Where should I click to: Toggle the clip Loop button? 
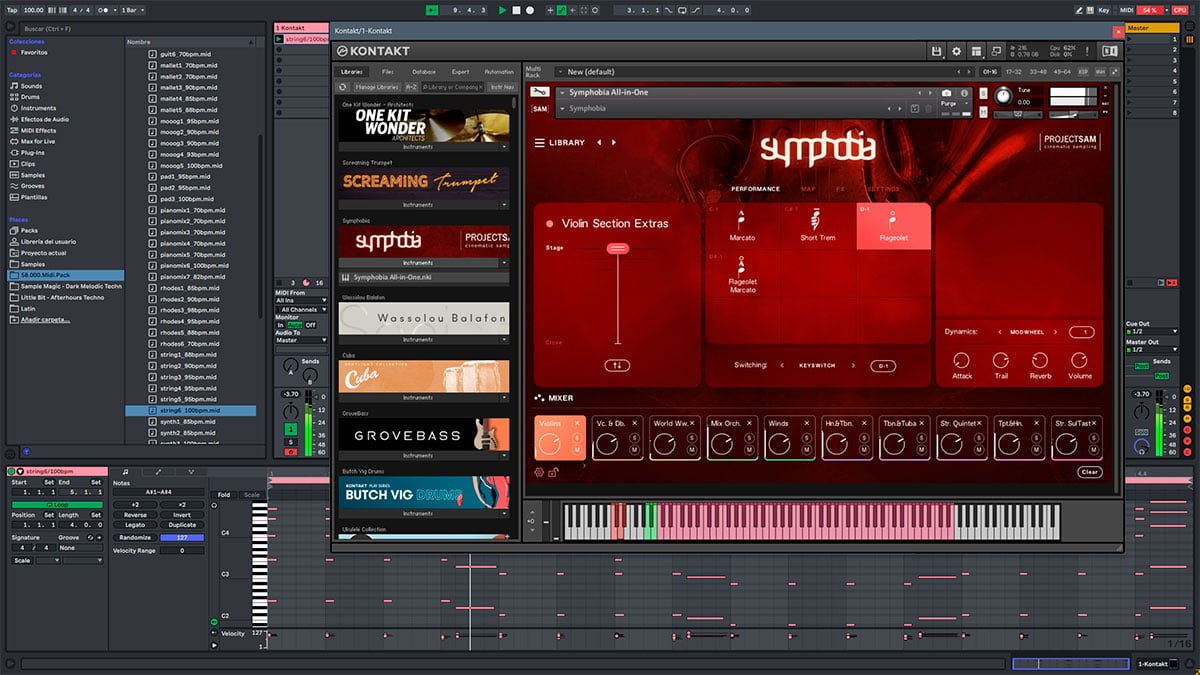[57, 505]
